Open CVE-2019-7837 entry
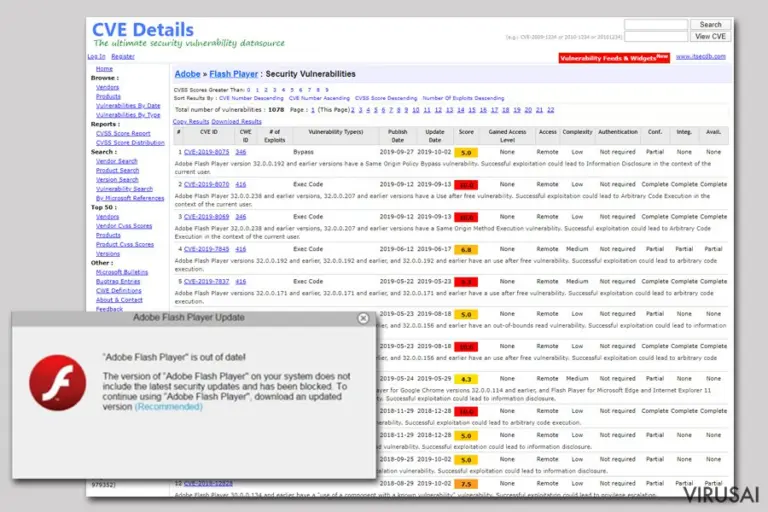 pyautogui.click(x=206, y=282)
